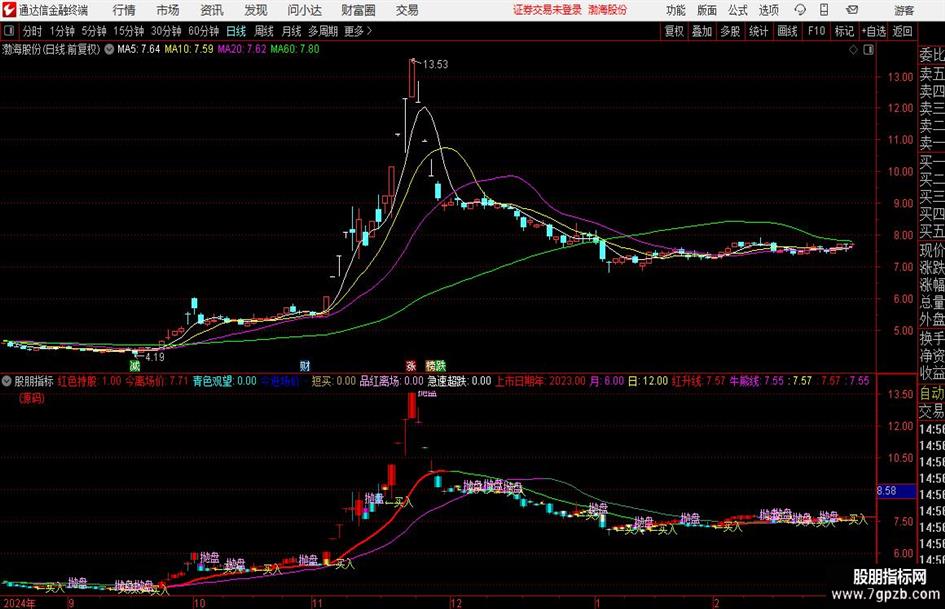
Task: Click the 标记 mark button
Action: [x=844, y=31]
